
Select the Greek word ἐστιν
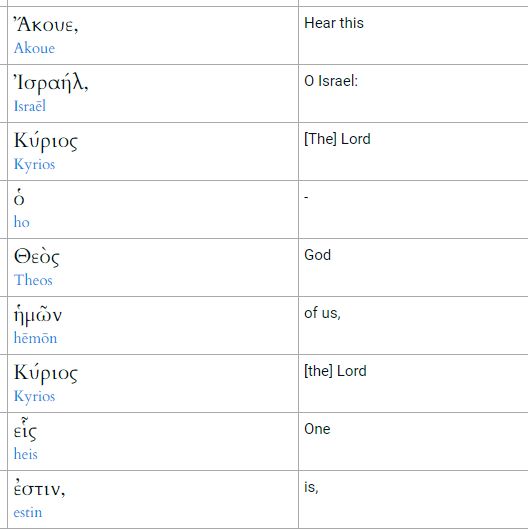pyautogui.click(x=39, y=489)
